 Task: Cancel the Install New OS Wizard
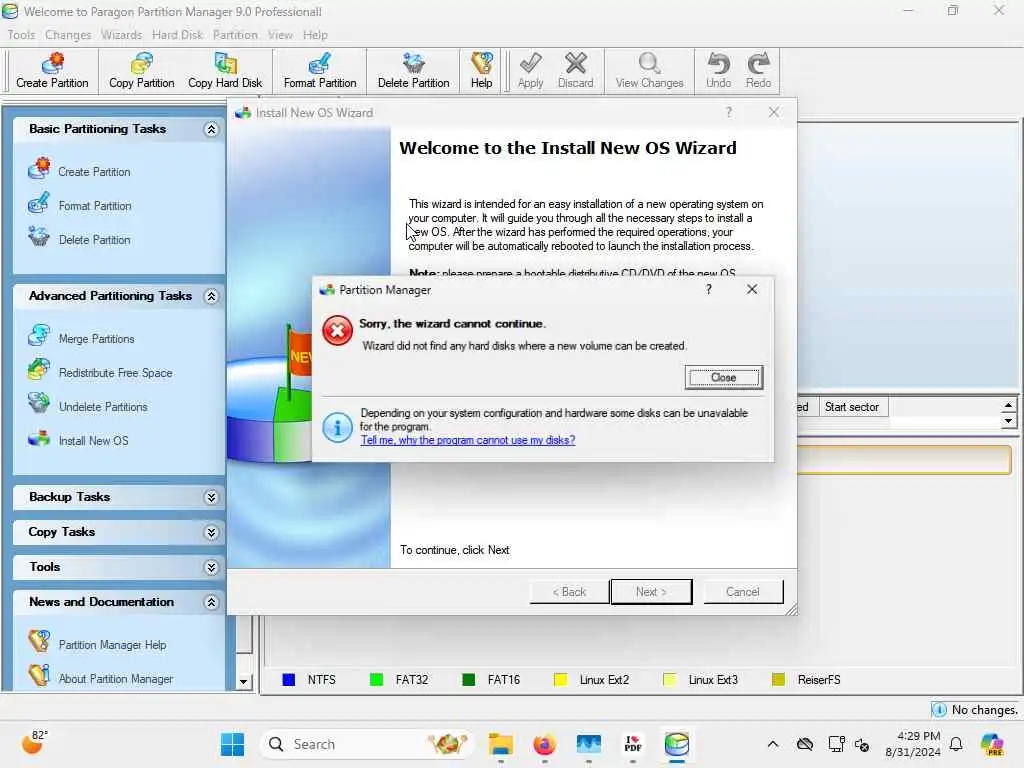coord(743,592)
